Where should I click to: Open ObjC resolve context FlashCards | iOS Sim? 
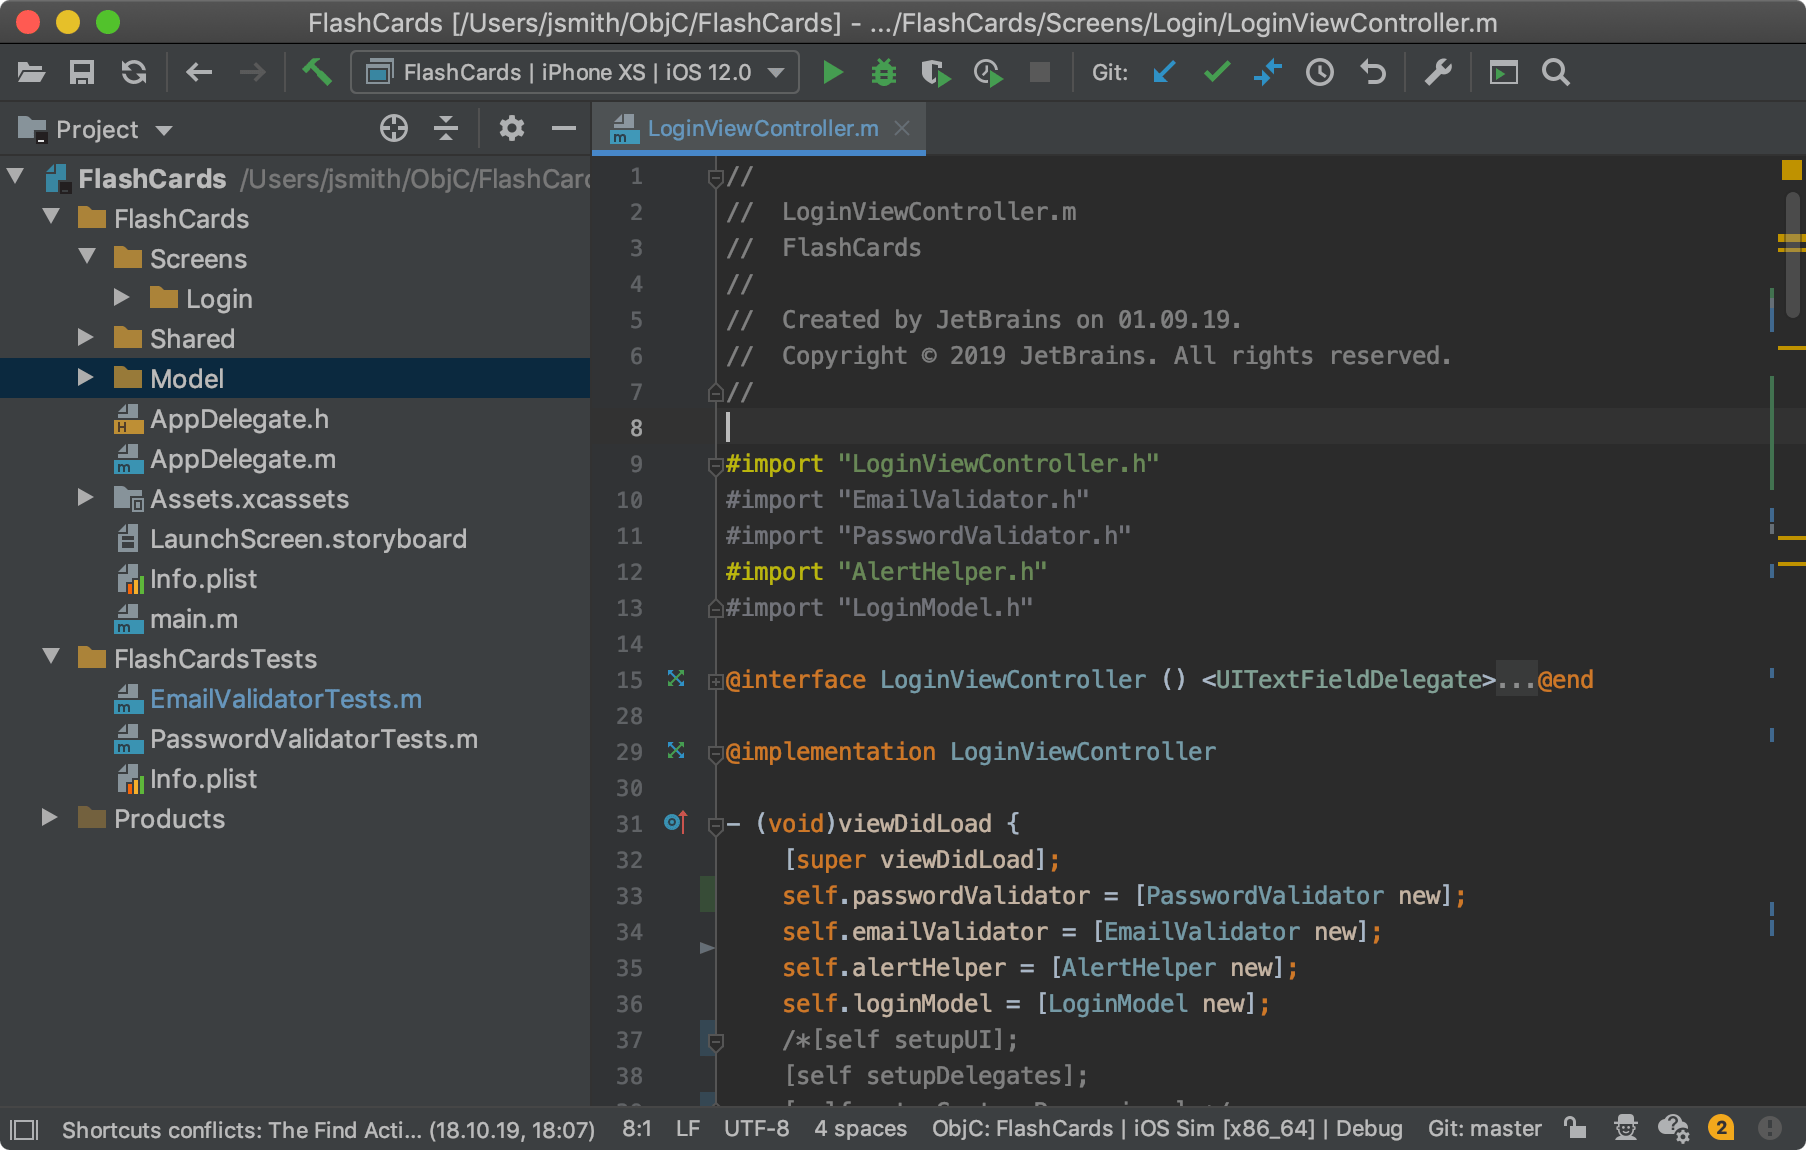[1167, 1129]
